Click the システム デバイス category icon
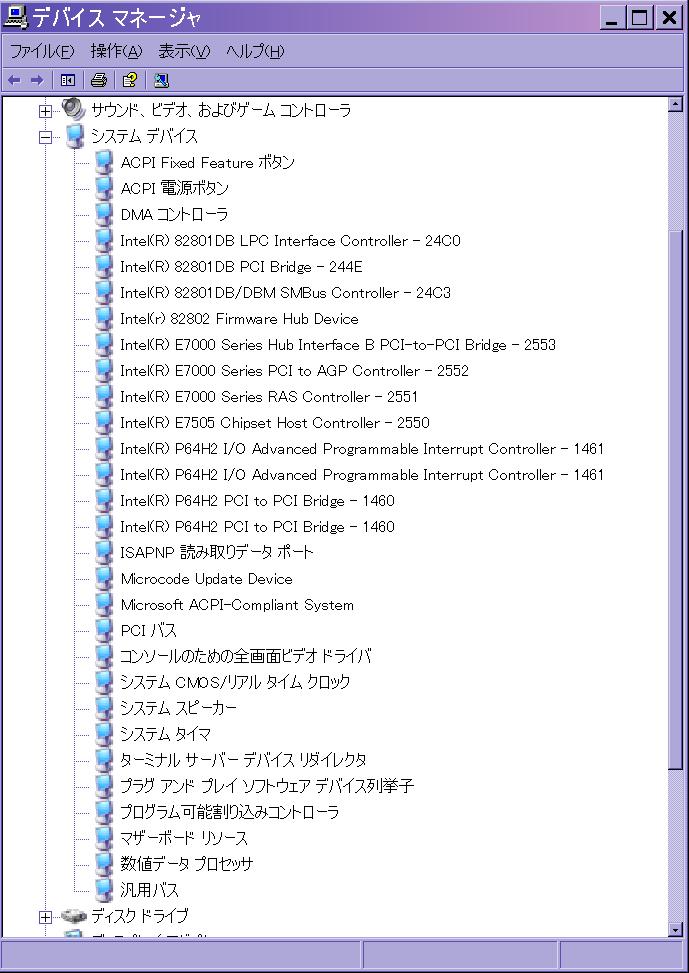This screenshot has height=973, width=689. (x=74, y=136)
